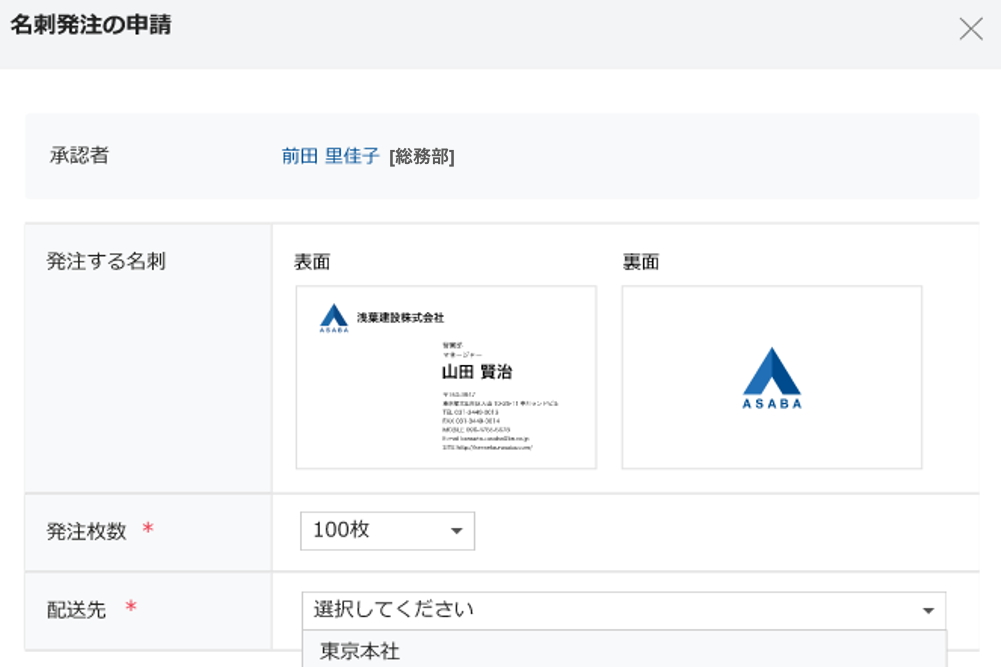The width and height of the screenshot is (1001, 667).
Task: Close the 名刺発注の申請 dialog
Action: [x=970, y=29]
